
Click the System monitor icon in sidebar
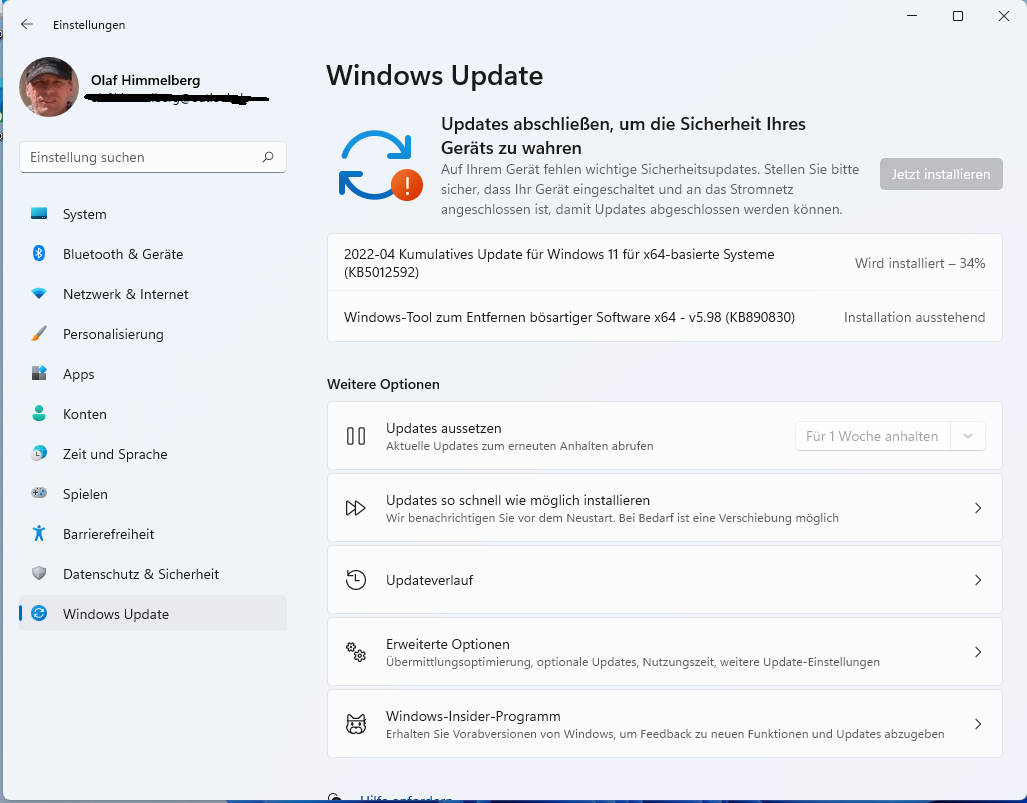point(39,214)
